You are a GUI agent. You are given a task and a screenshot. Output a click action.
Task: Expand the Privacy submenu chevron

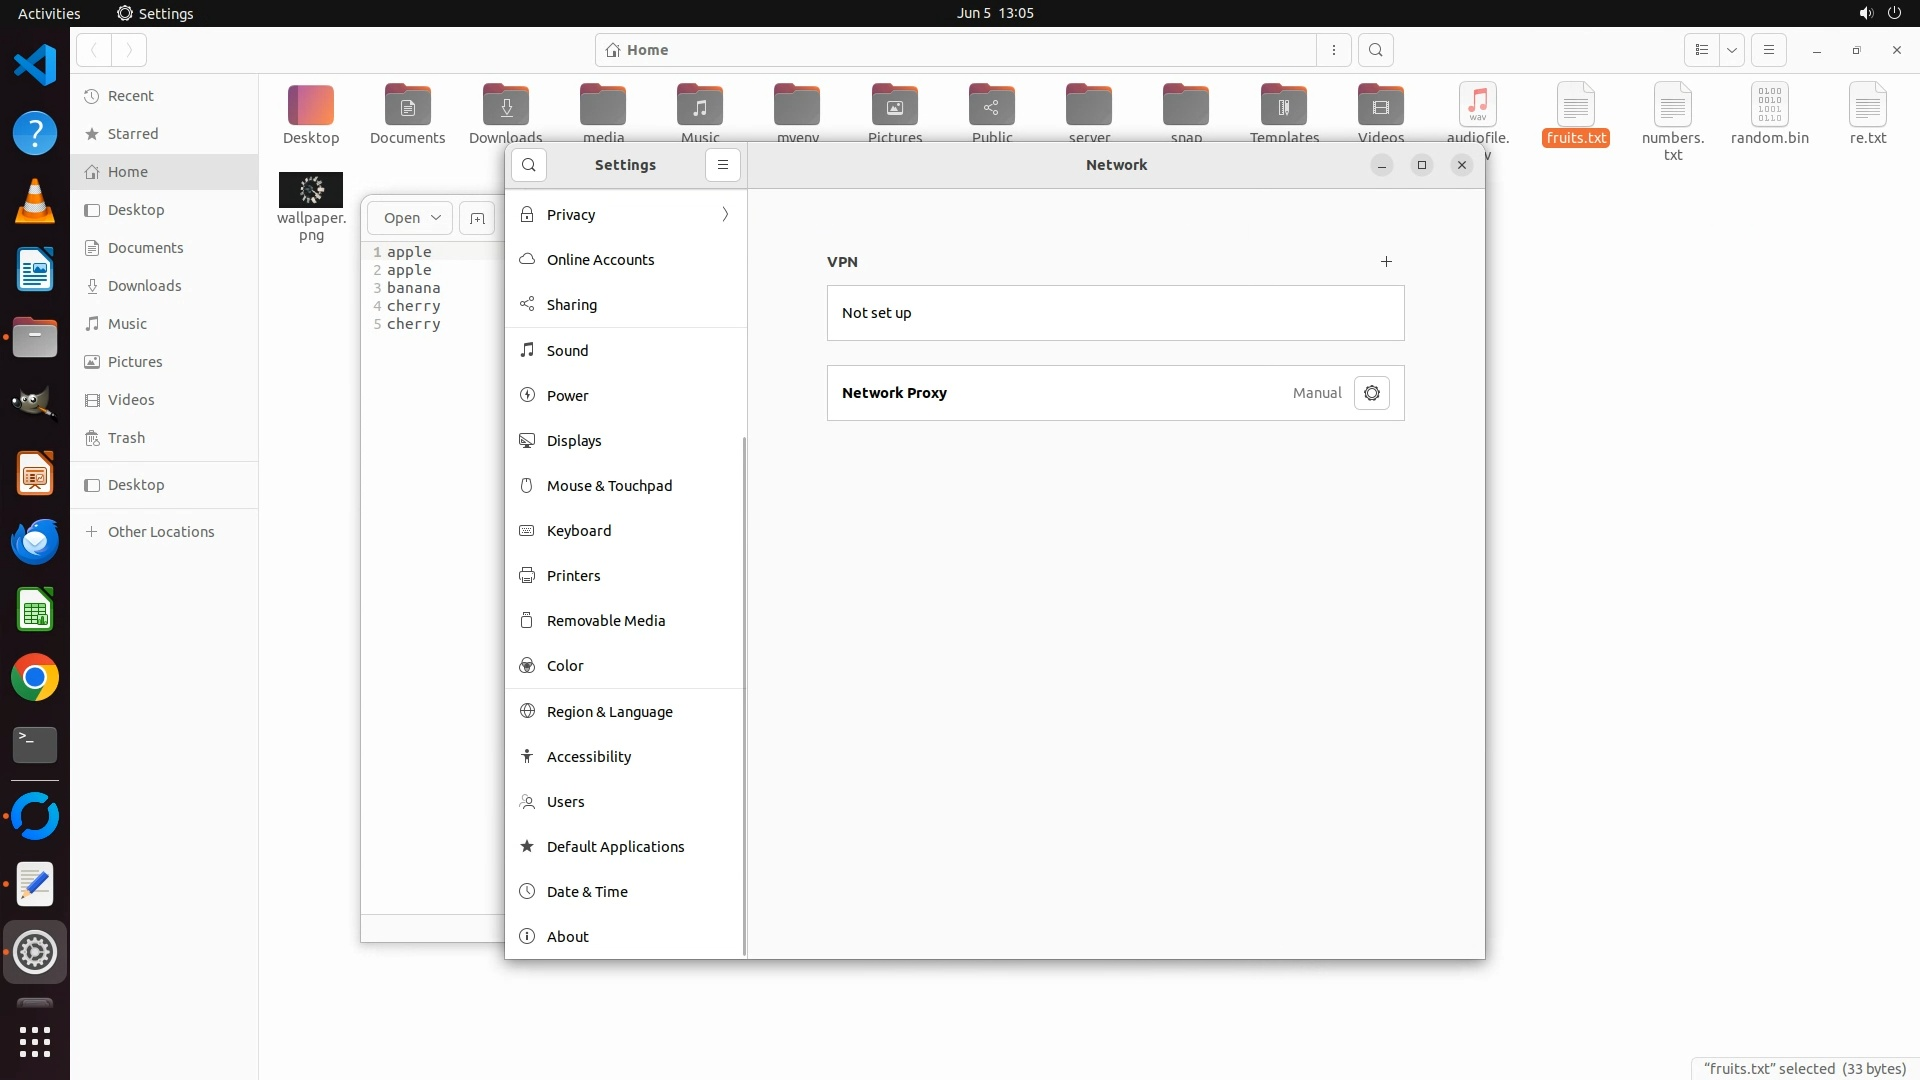[x=725, y=215]
